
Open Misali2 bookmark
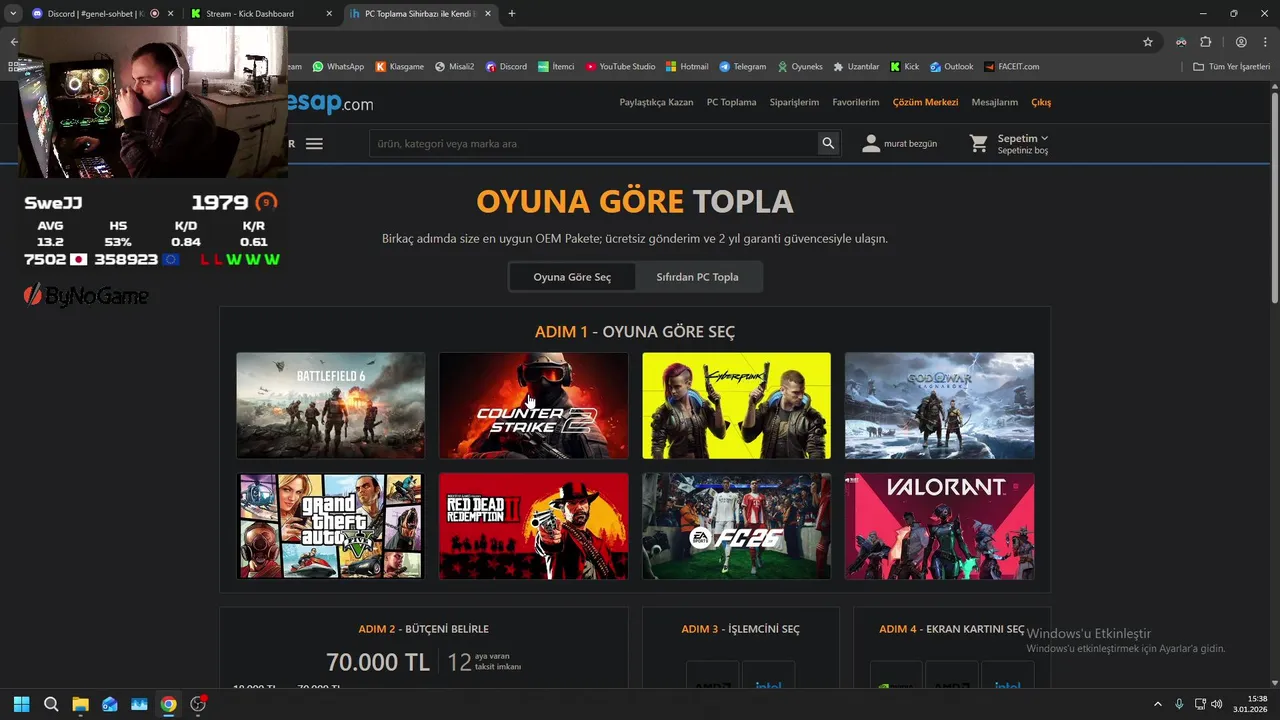point(455,67)
